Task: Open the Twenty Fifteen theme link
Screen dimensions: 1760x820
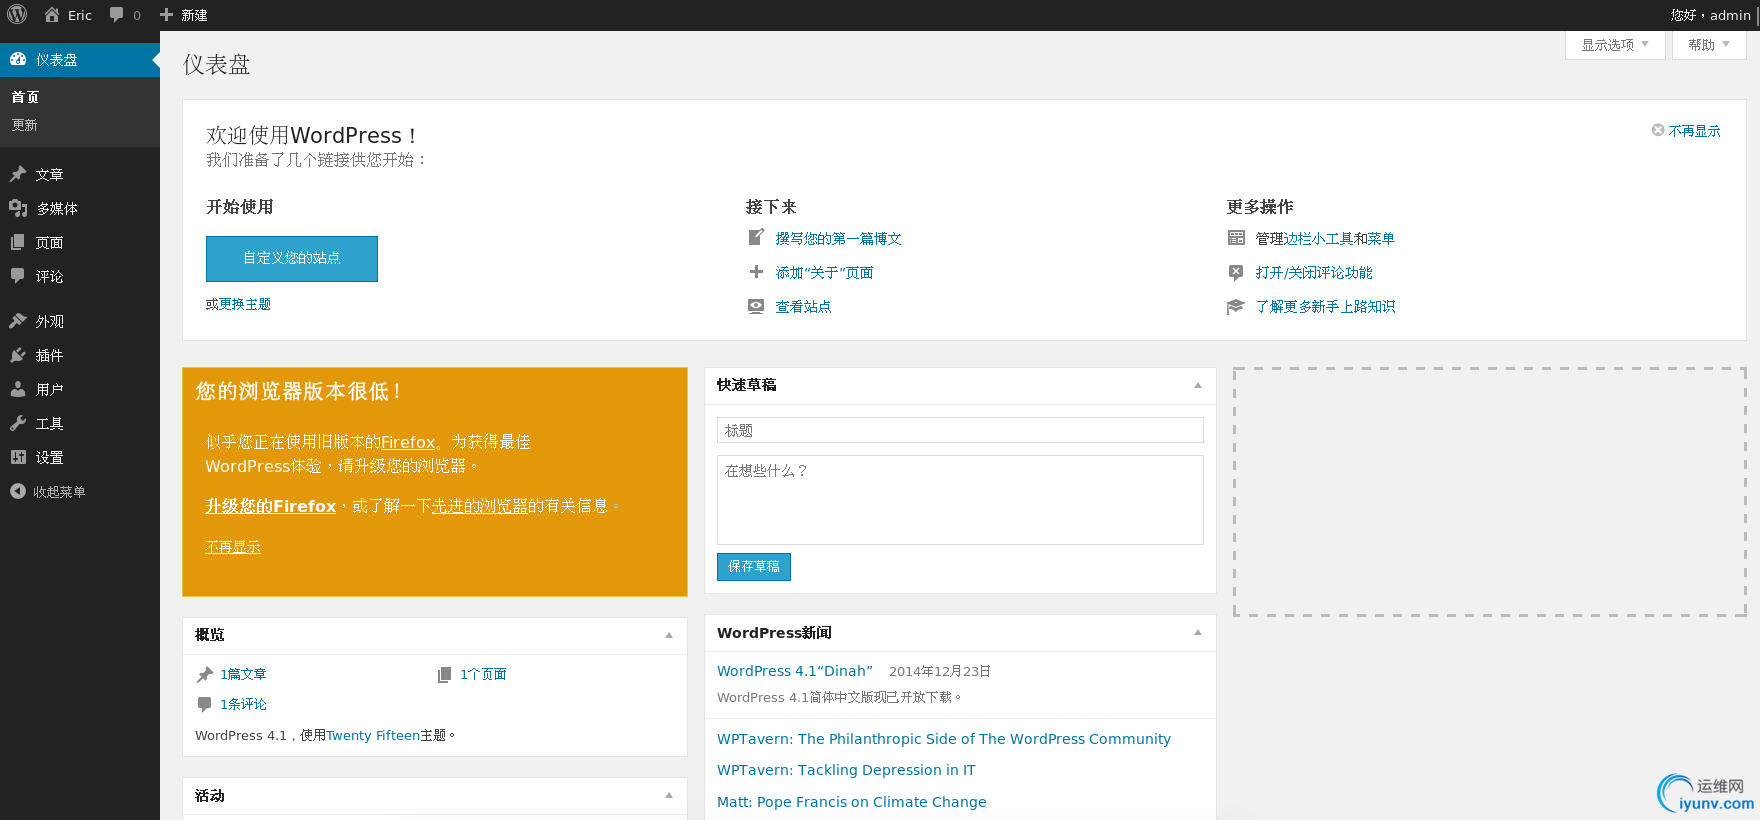Action: [373, 735]
